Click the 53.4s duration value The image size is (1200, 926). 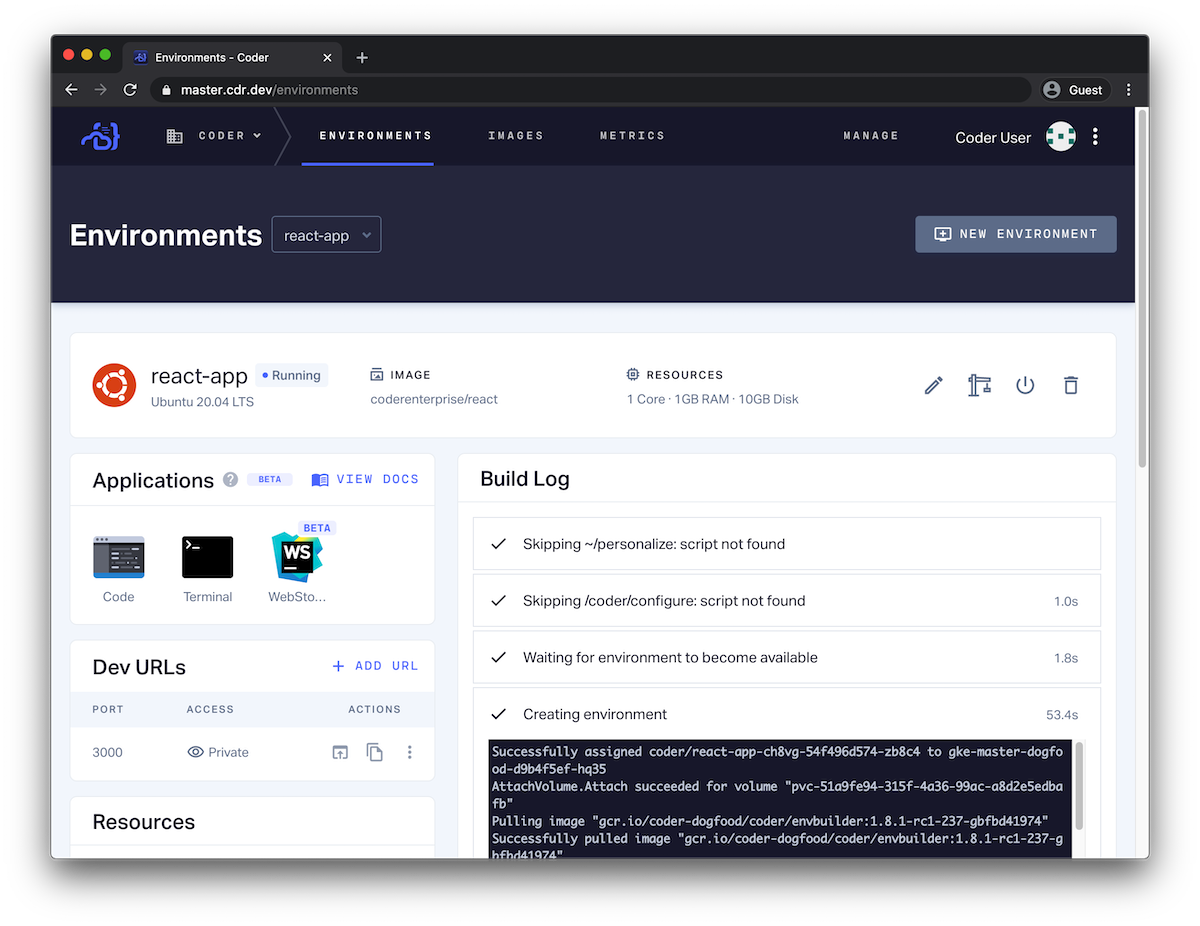click(1062, 715)
